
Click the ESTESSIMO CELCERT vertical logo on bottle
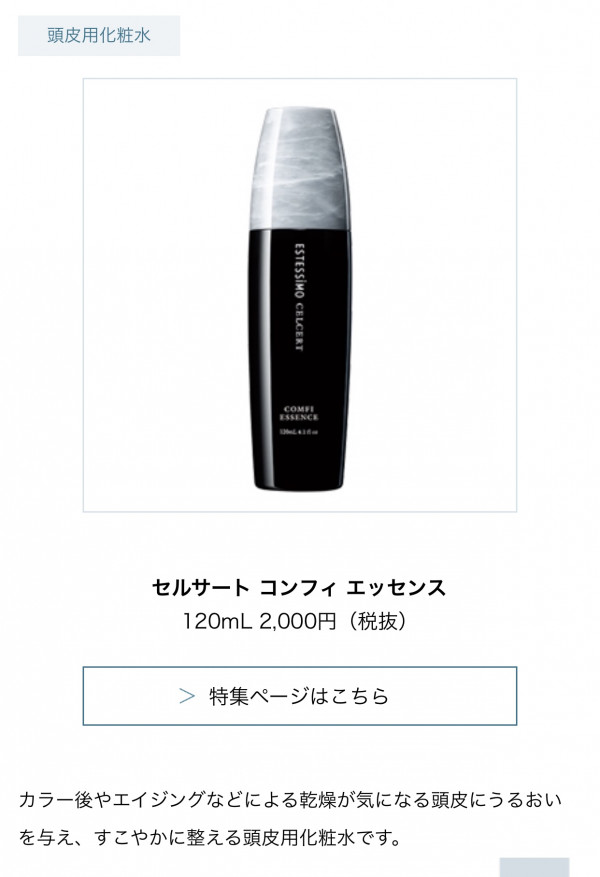[x=300, y=296]
